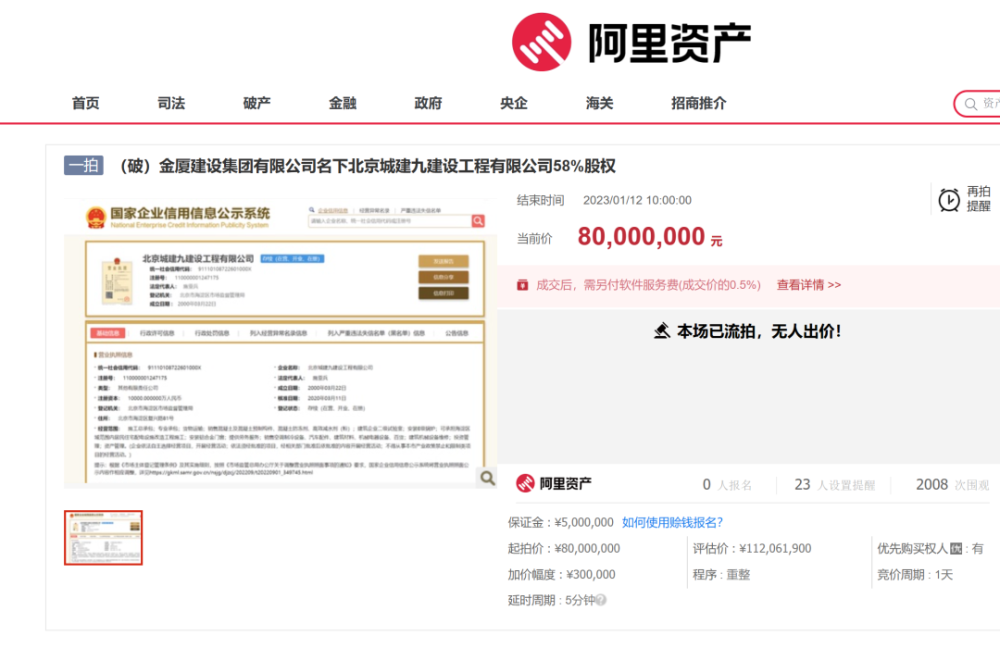
Task: Open the 央企 navigation tab
Action: click(514, 103)
